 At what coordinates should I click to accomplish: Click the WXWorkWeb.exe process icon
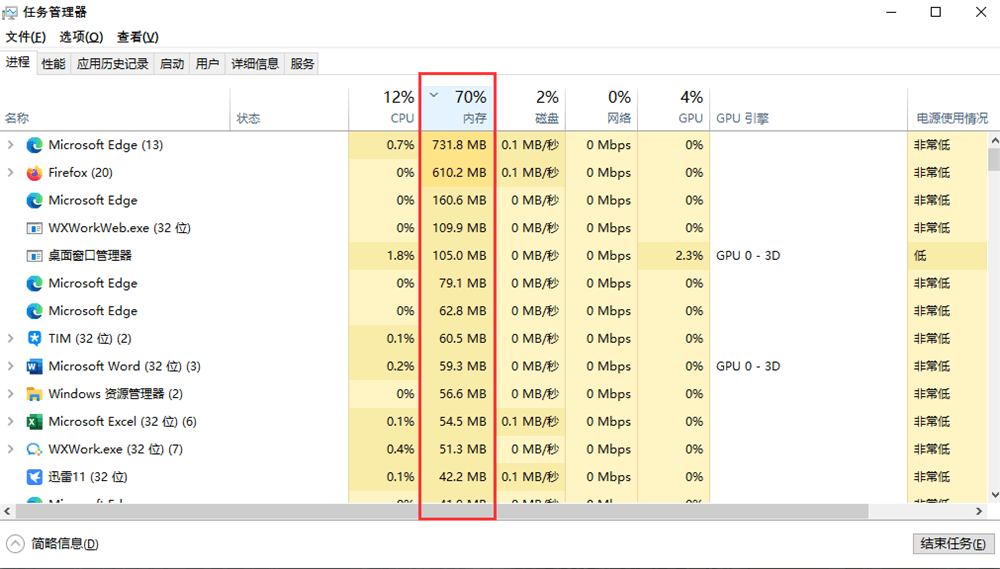[x=34, y=228]
